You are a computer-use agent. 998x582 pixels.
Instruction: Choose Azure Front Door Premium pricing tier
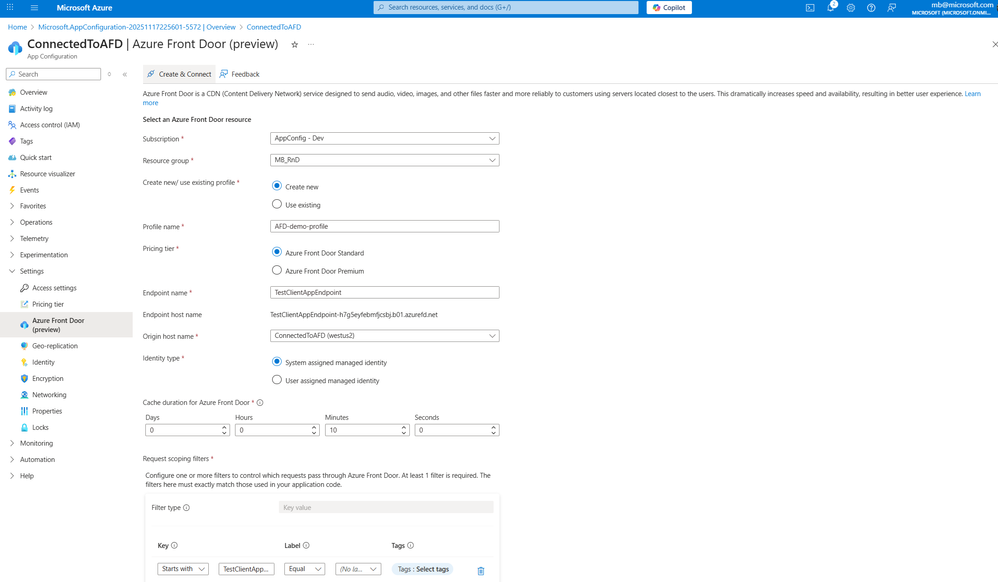277,271
